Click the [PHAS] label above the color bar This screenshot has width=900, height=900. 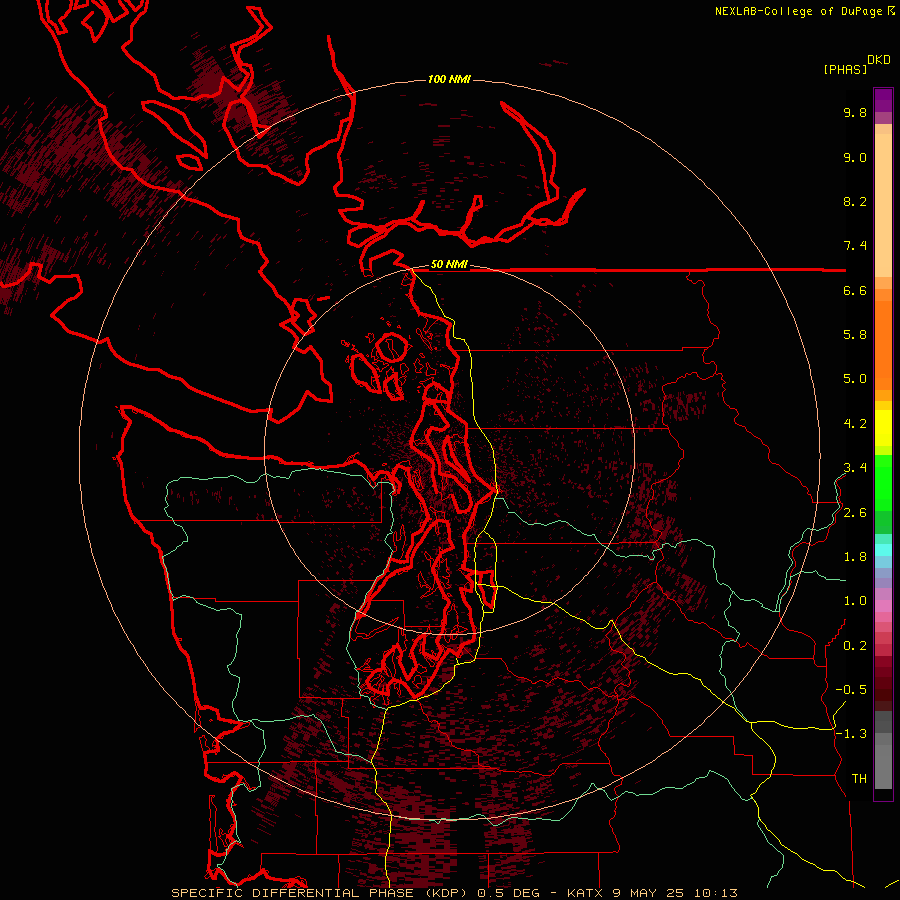pos(845,70)
